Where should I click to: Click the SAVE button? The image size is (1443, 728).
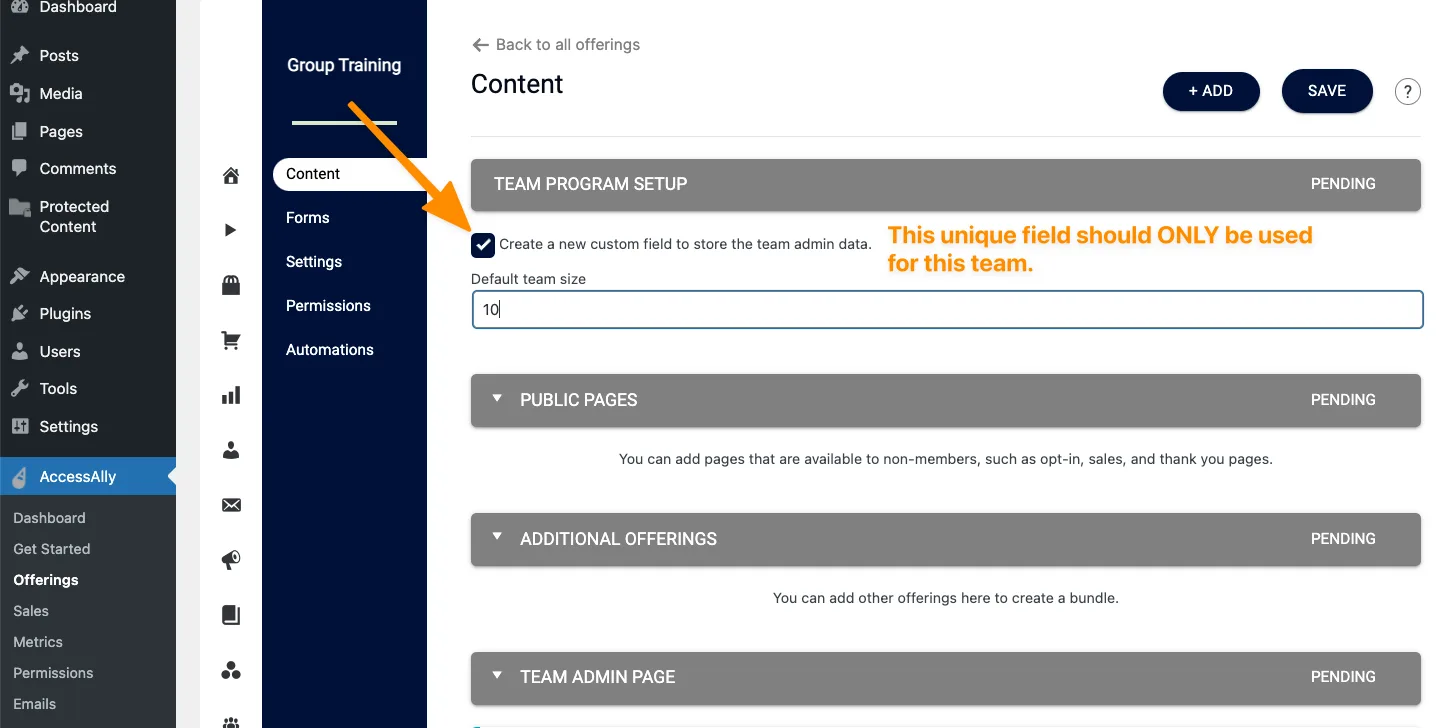(x=1326, y=91)
